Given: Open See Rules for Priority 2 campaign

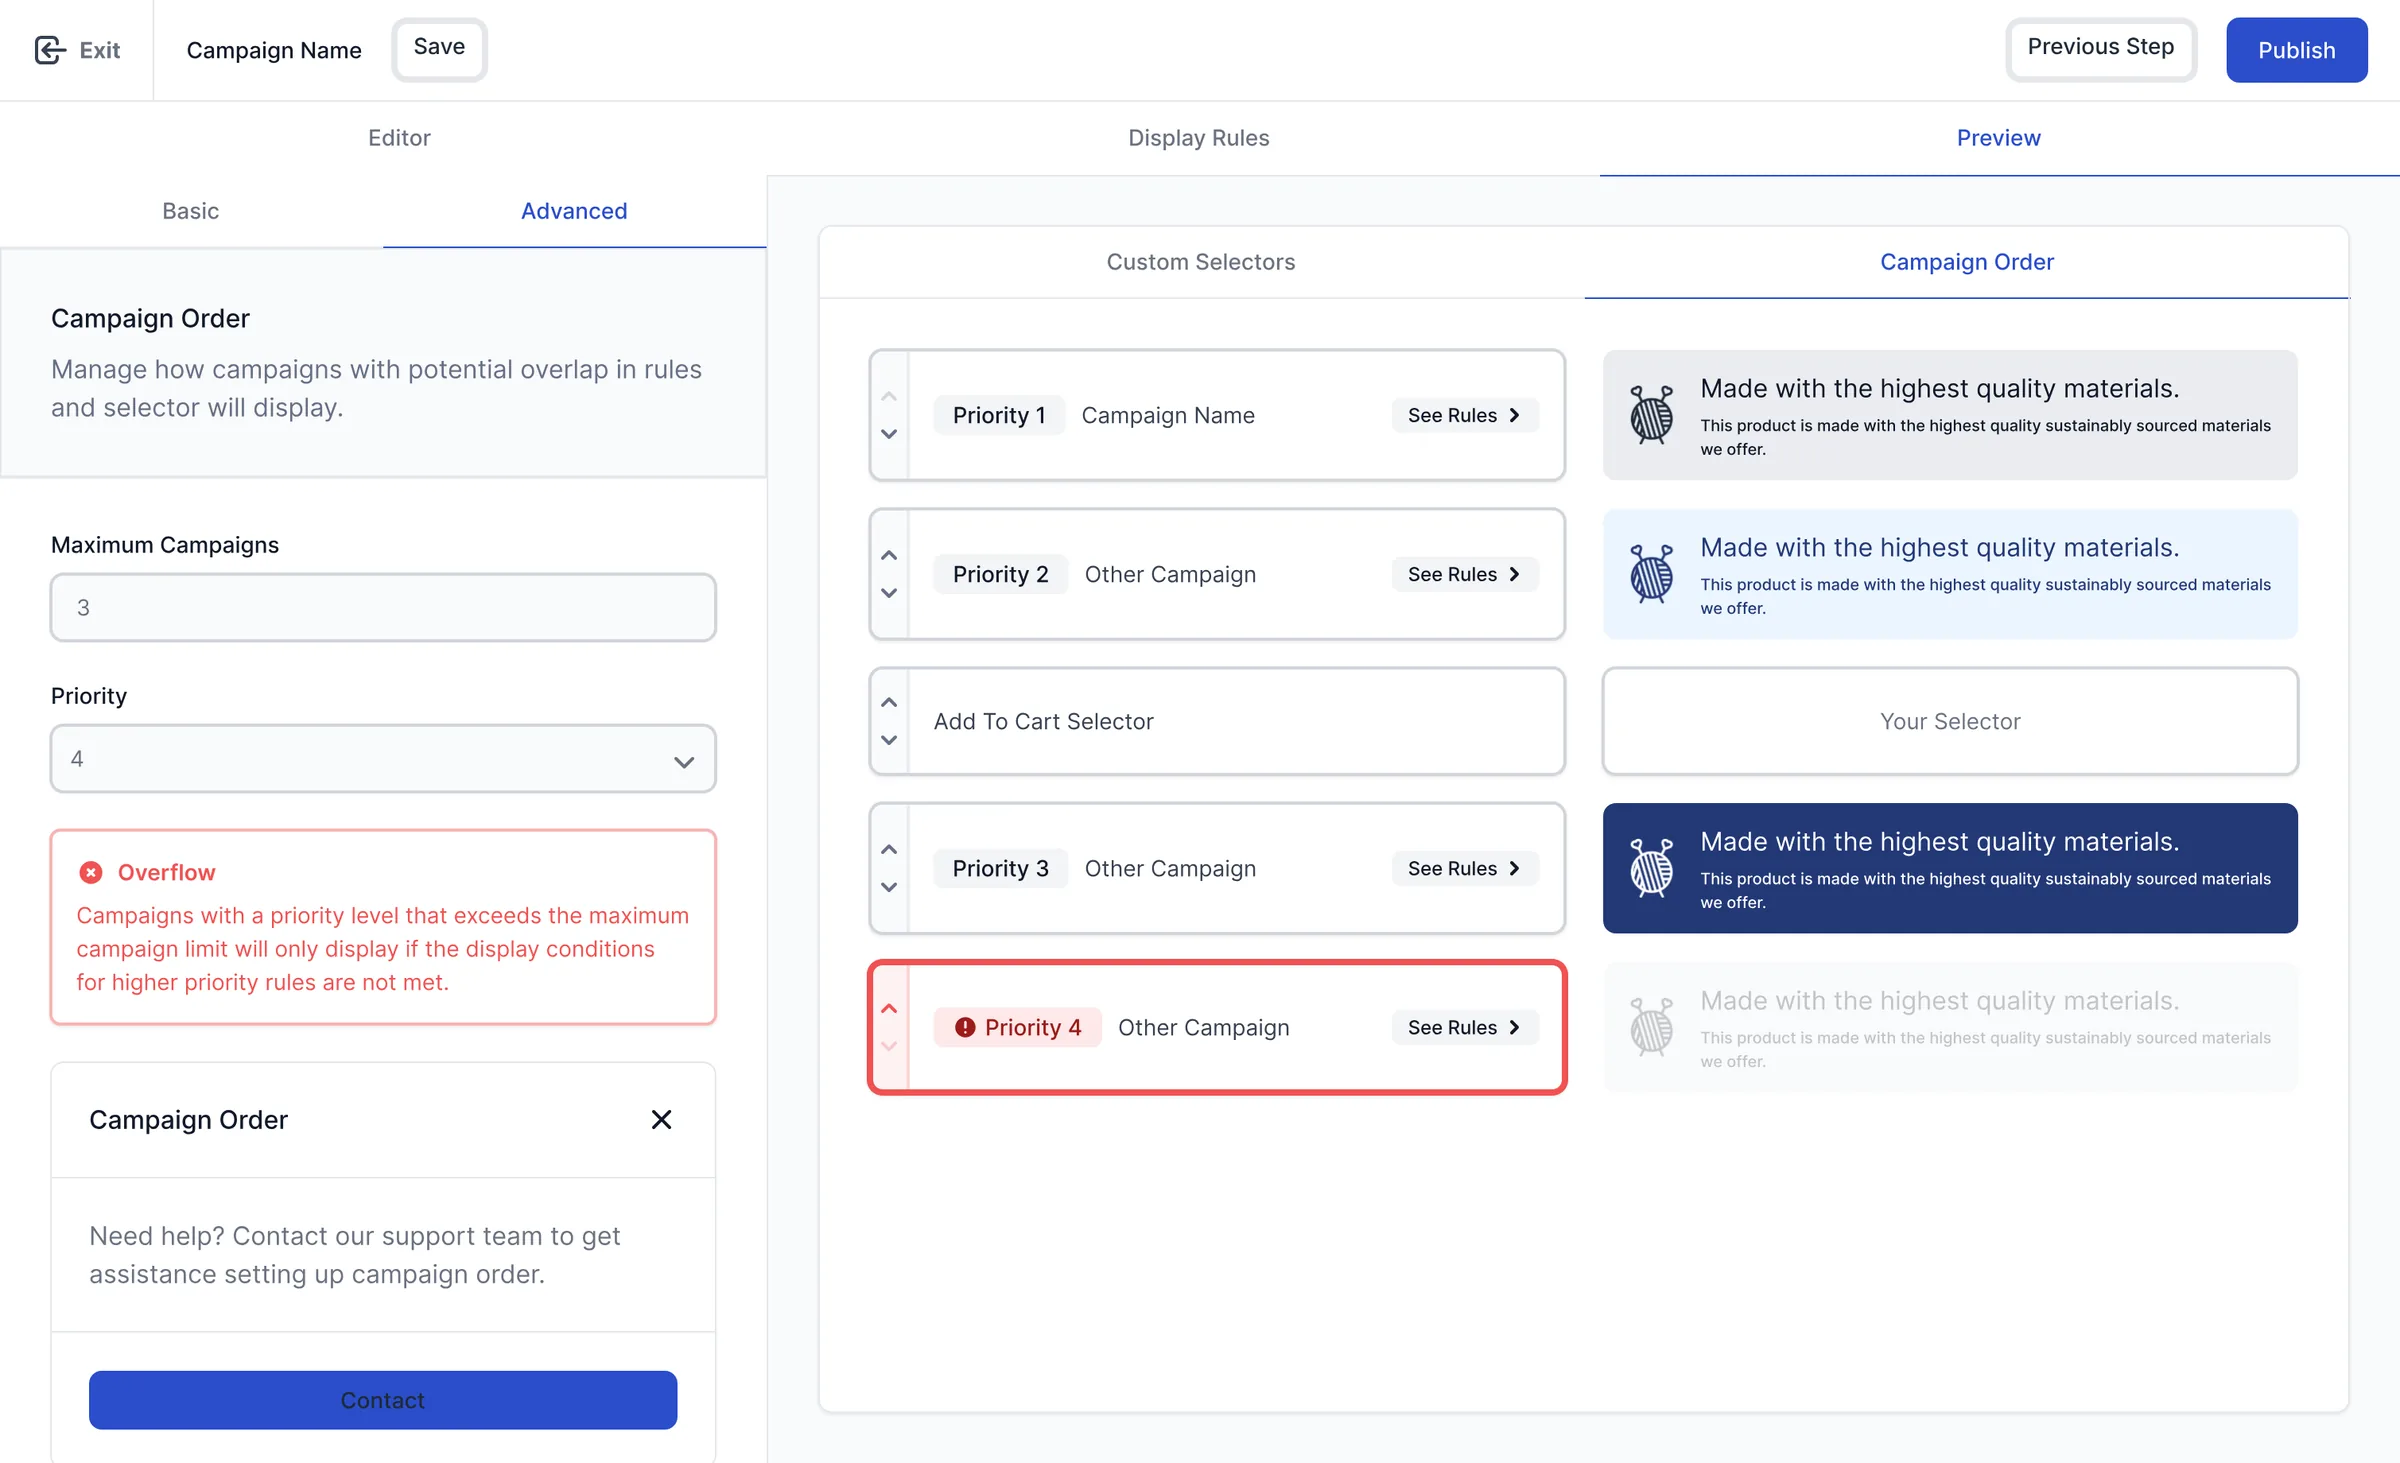Looking at the screenshot, I should [1464, 574].
